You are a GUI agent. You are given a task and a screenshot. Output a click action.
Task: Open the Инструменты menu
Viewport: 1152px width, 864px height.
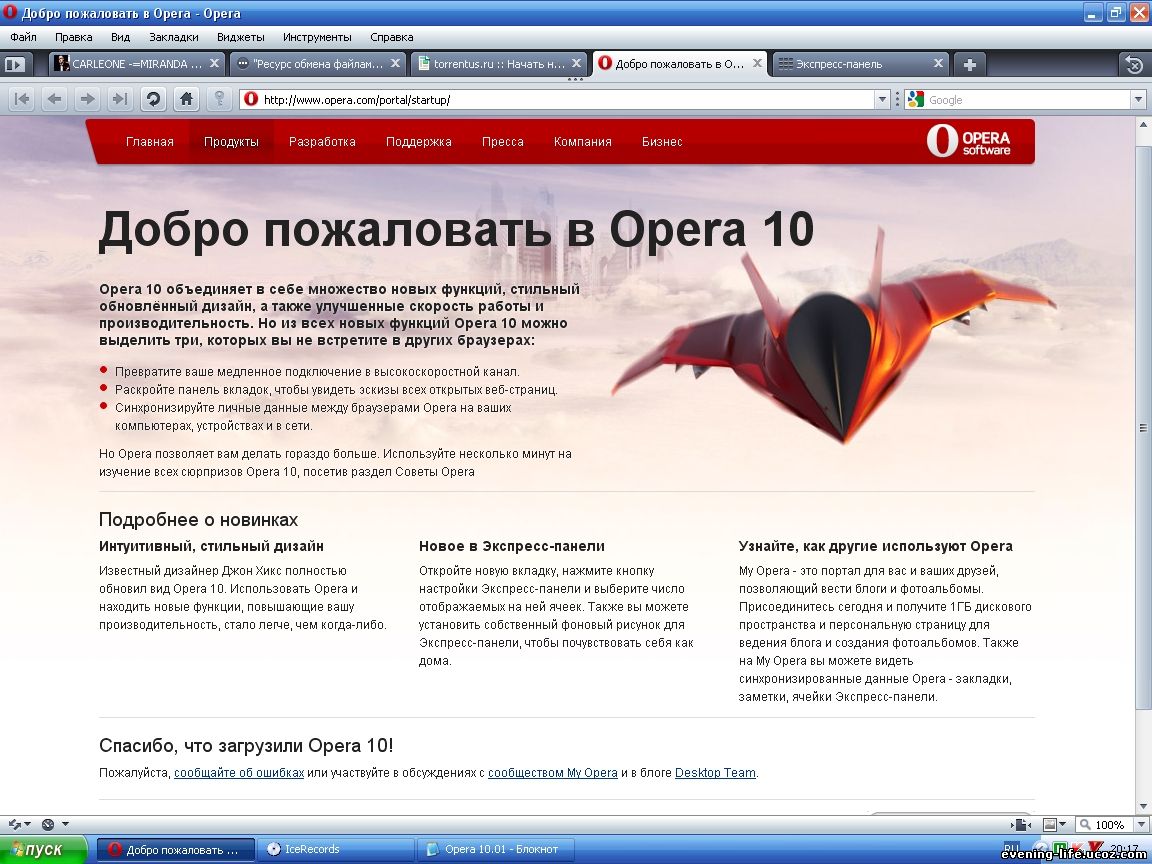[317, 37]
